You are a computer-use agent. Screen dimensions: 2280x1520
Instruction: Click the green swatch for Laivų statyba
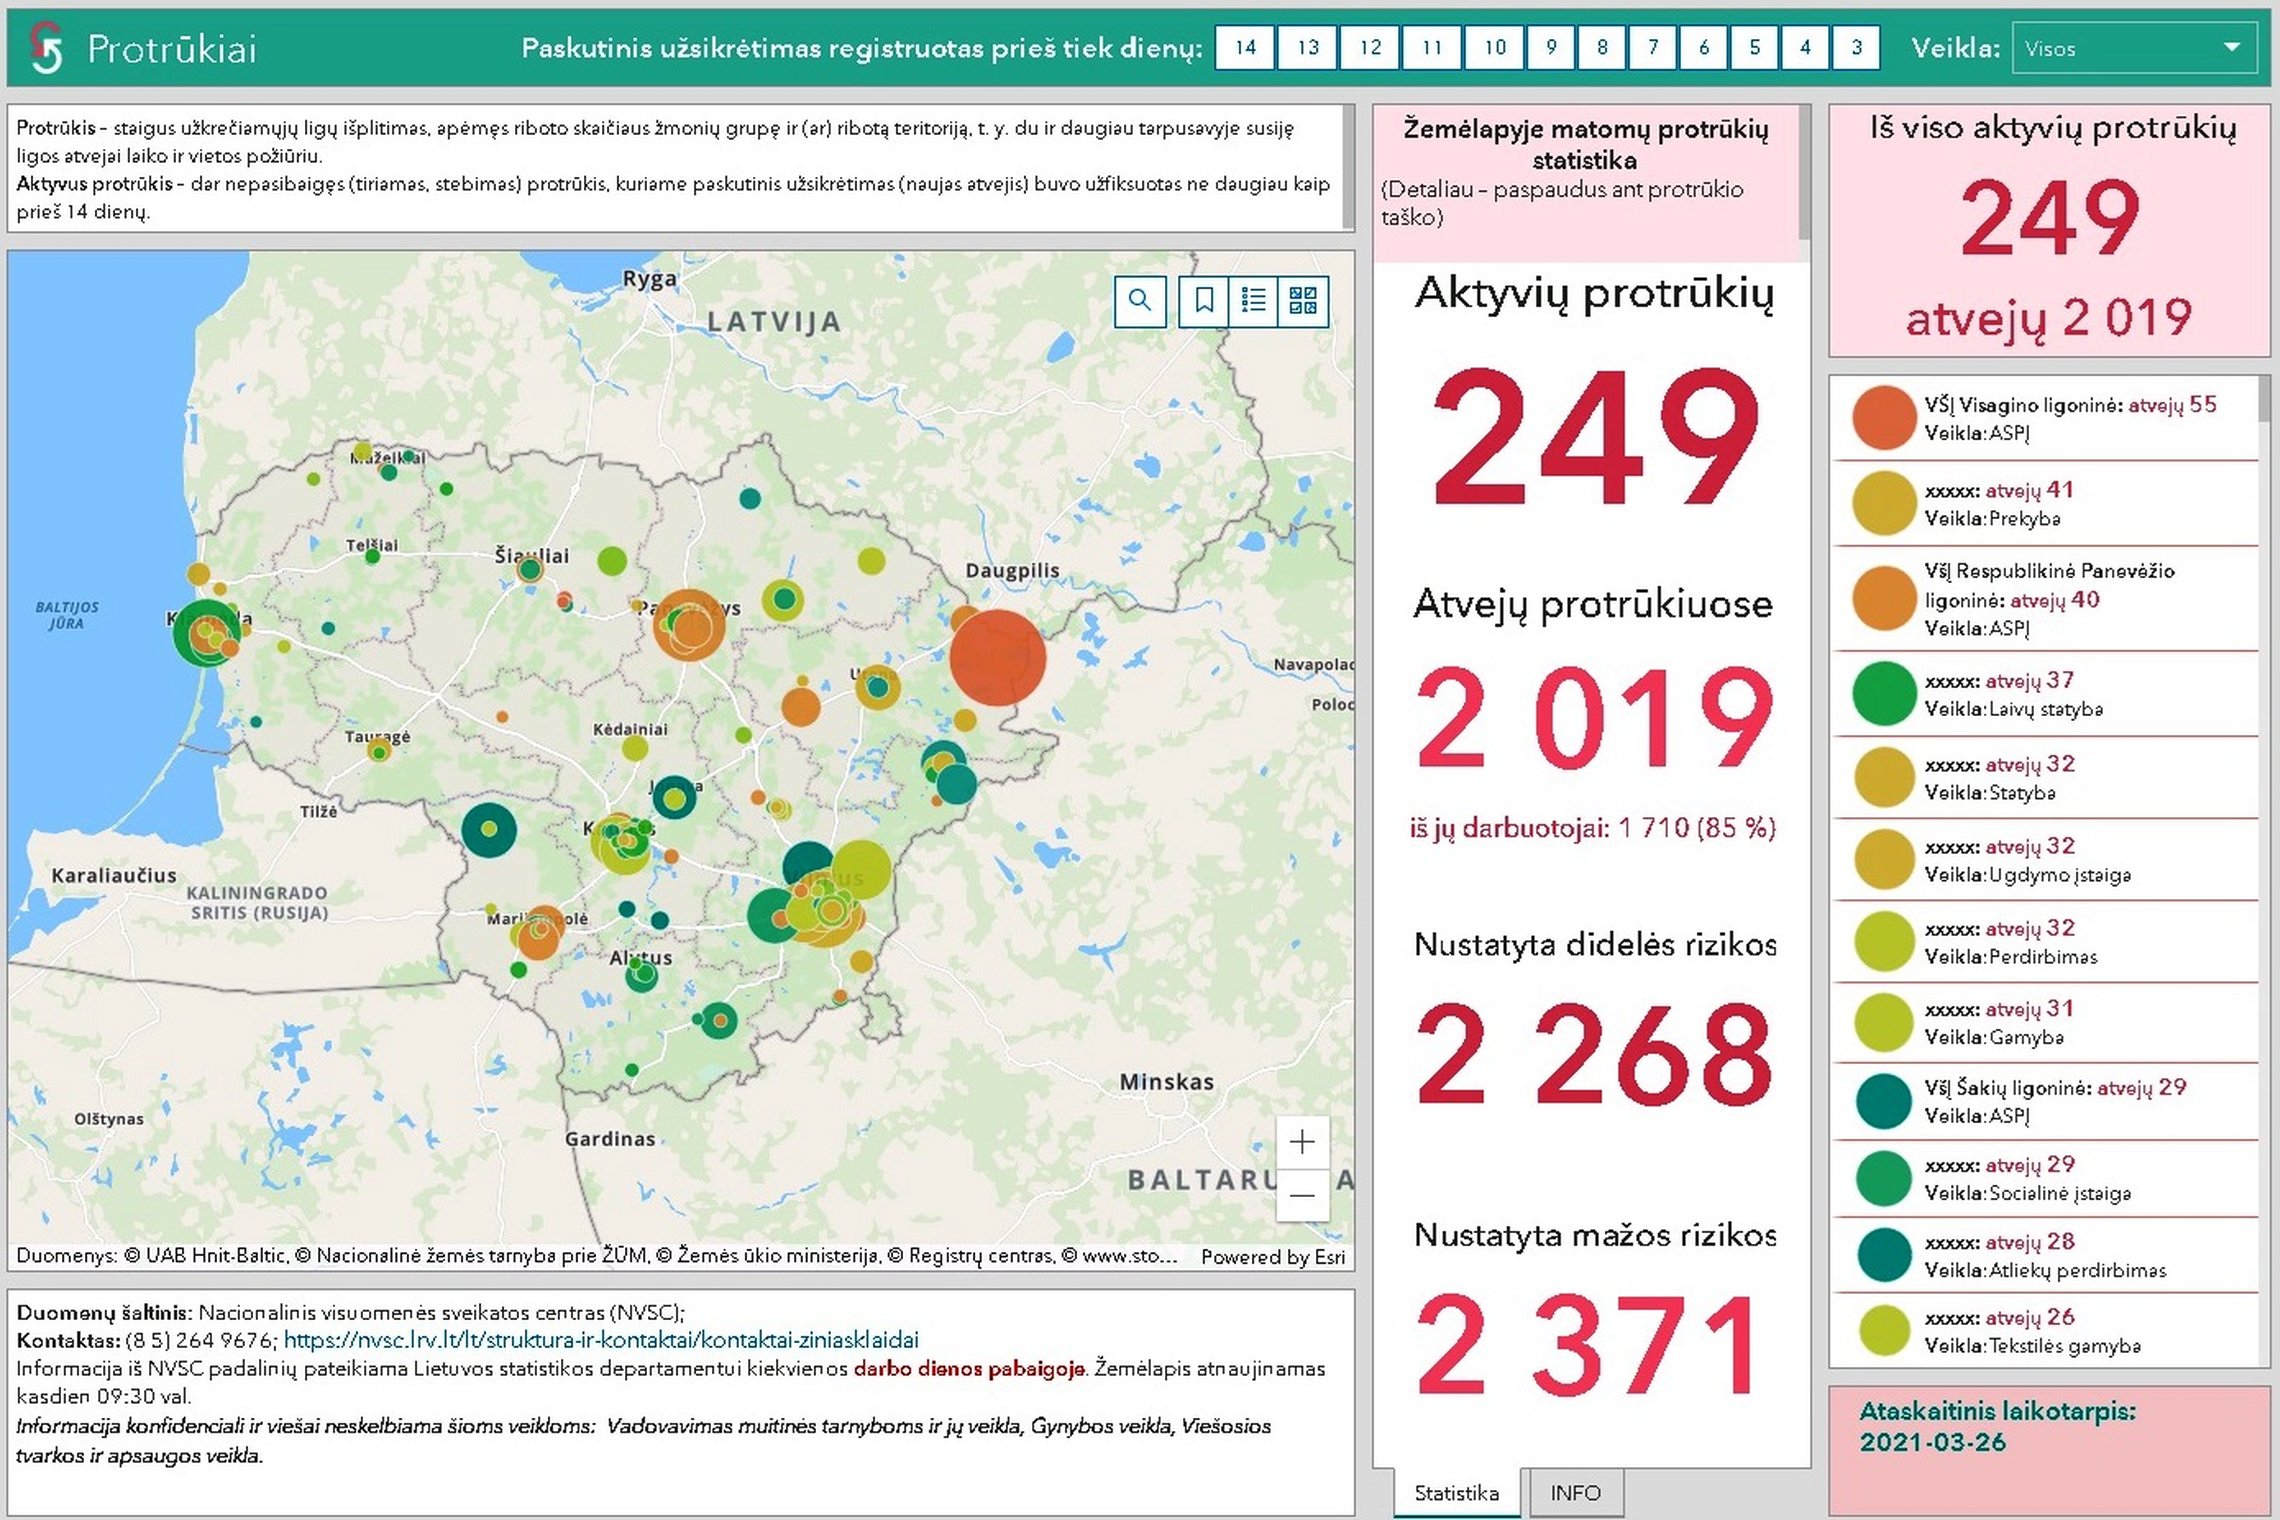[x=1884, y=694]
